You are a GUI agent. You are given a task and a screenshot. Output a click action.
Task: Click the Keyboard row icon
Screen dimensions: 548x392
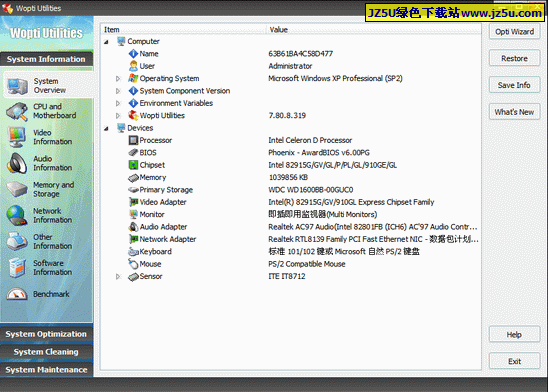click(133, 252)
